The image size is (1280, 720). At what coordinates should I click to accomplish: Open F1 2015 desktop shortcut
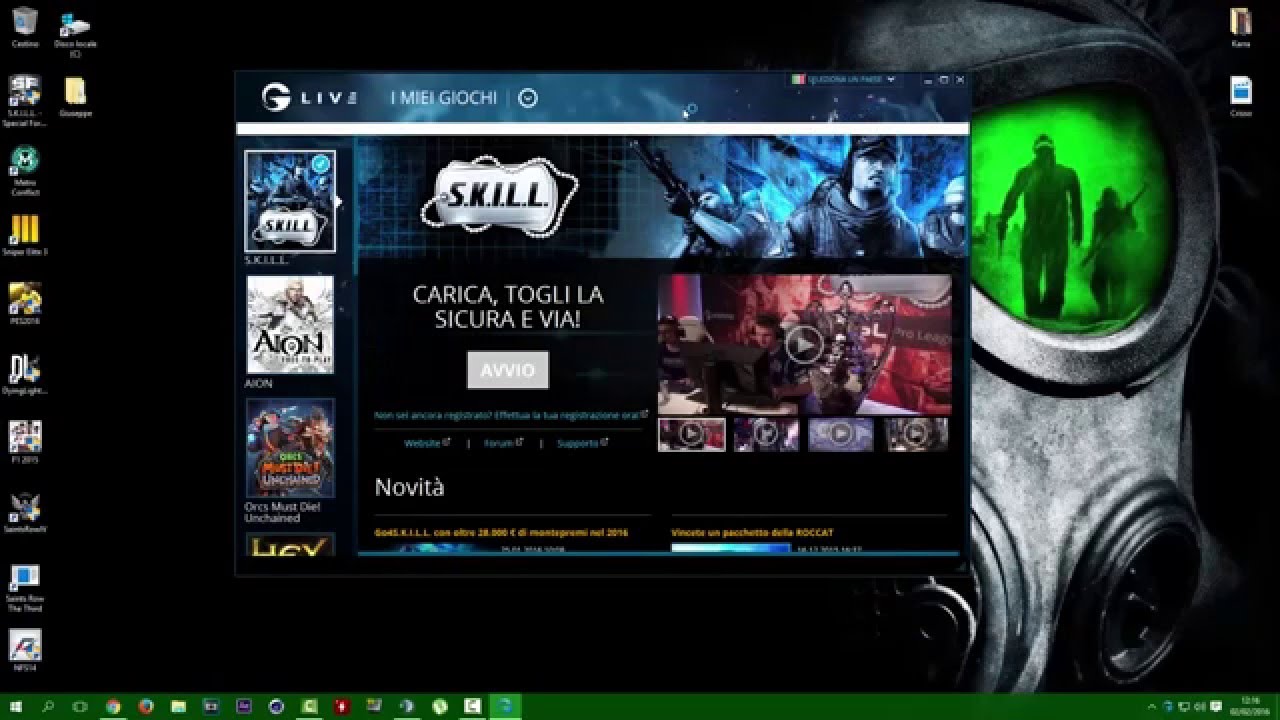pyautogui.click(x=25, y=442)
